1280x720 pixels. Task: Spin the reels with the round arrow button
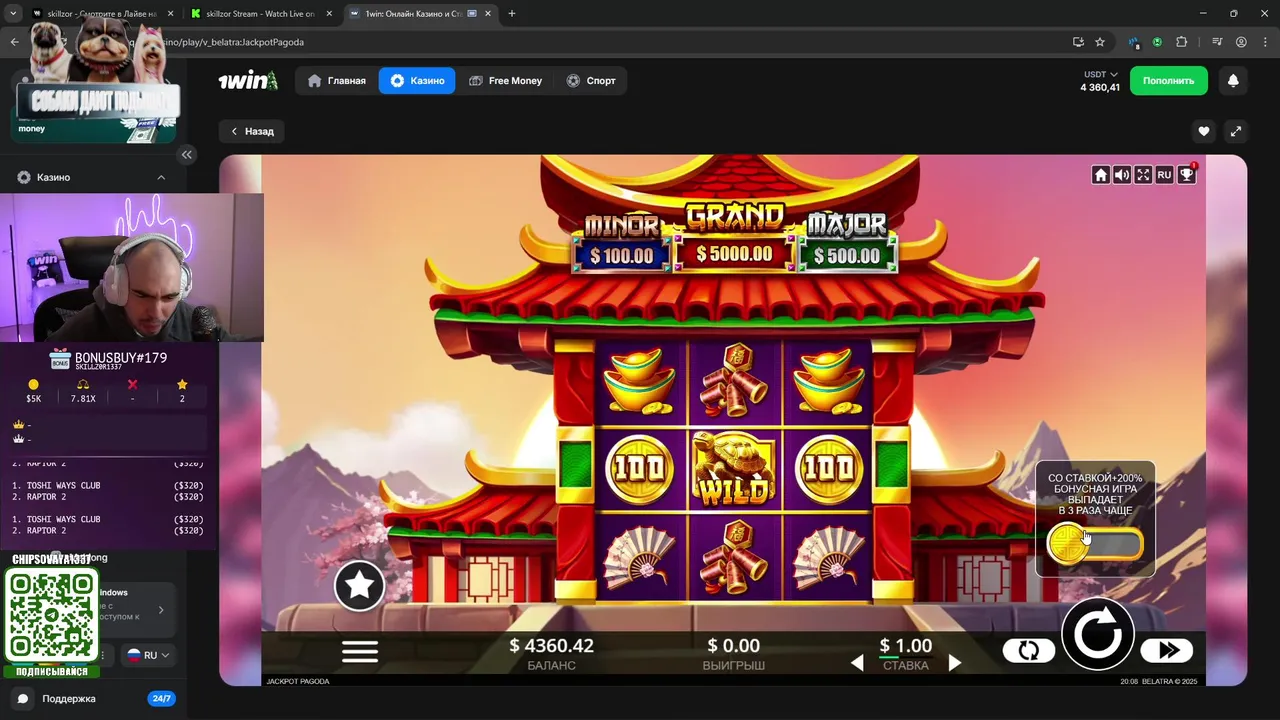1098,634
